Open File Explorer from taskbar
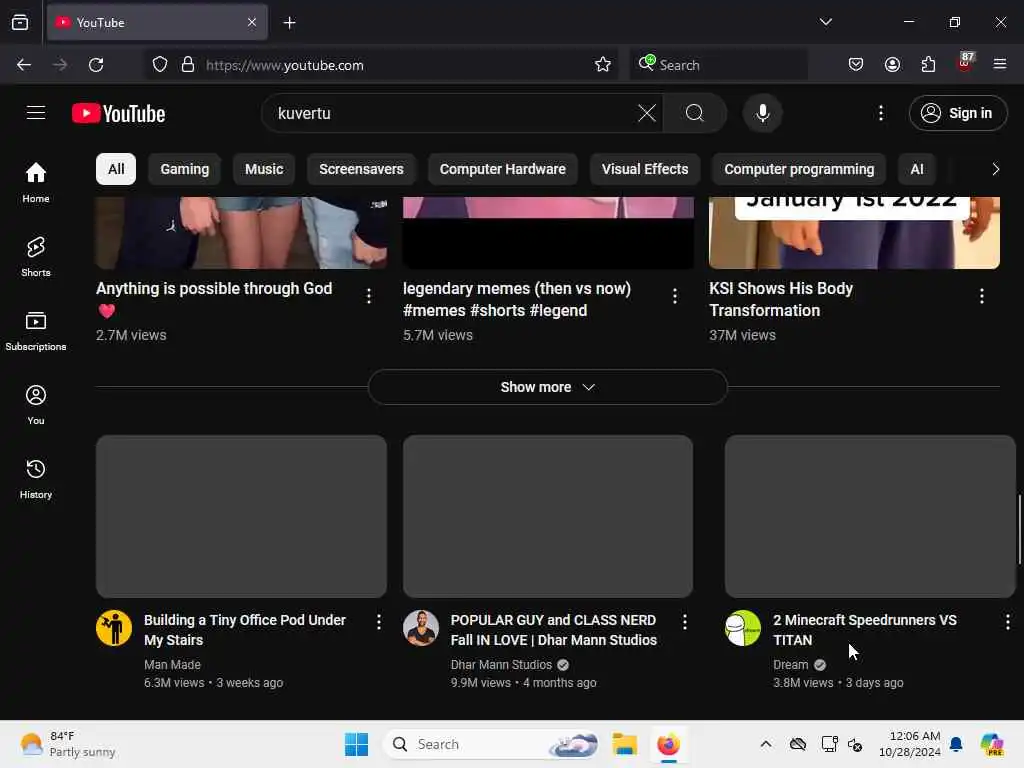 click(x=624, y=744)
